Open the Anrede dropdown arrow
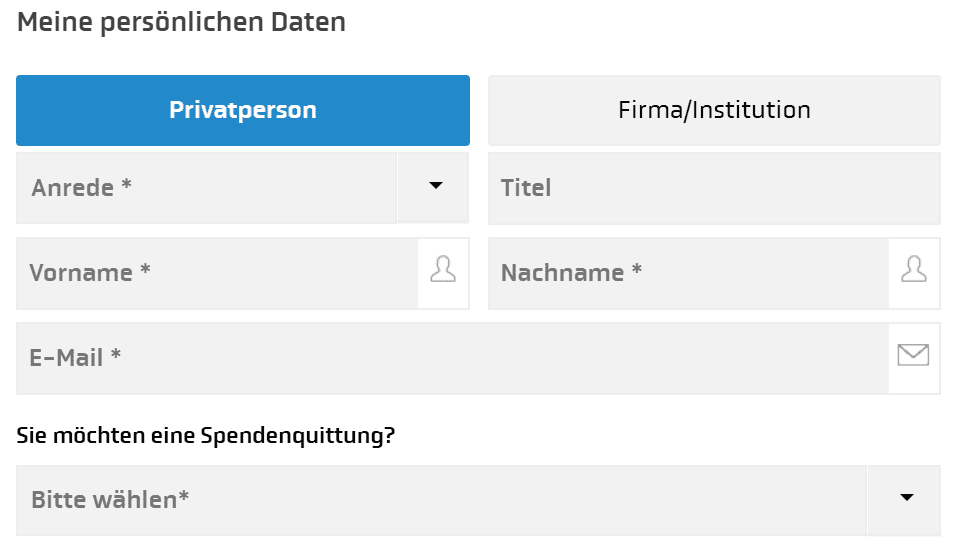The width and height of the screenshot is (963, 552). coord(434,187)
